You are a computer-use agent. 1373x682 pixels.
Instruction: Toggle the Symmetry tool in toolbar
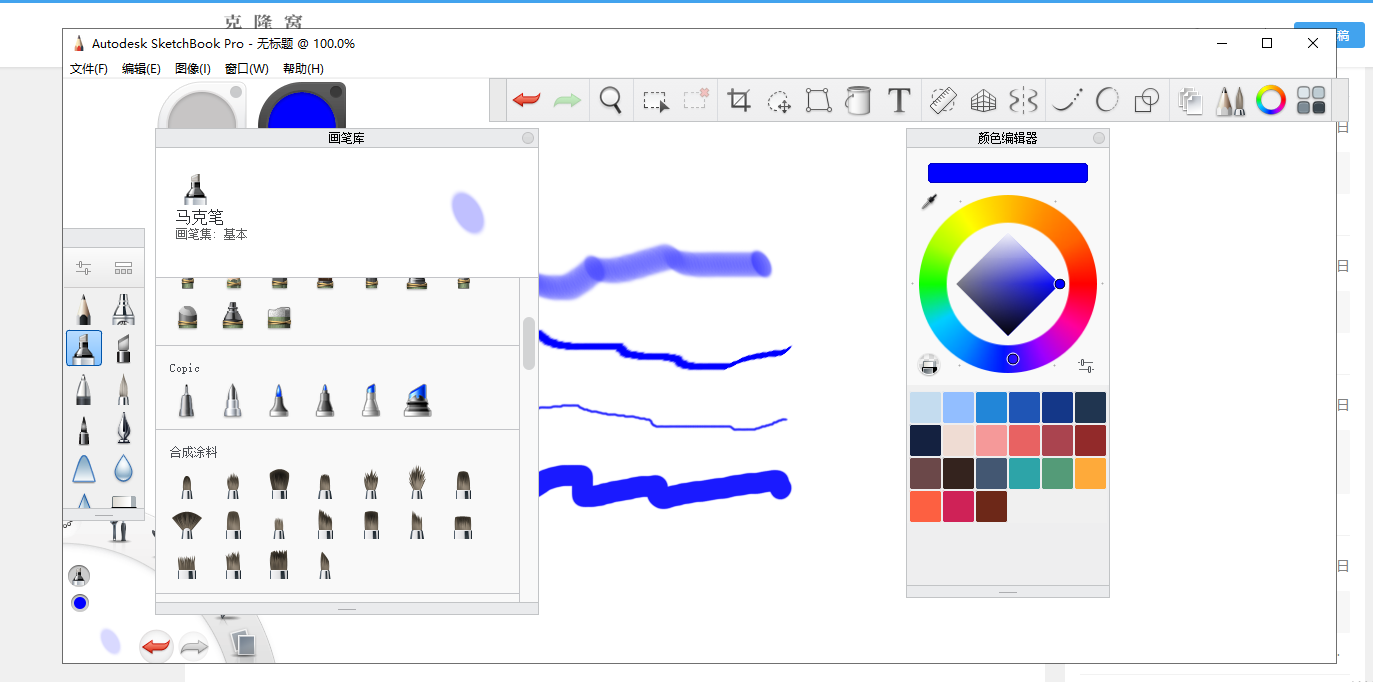(1023, 100)
